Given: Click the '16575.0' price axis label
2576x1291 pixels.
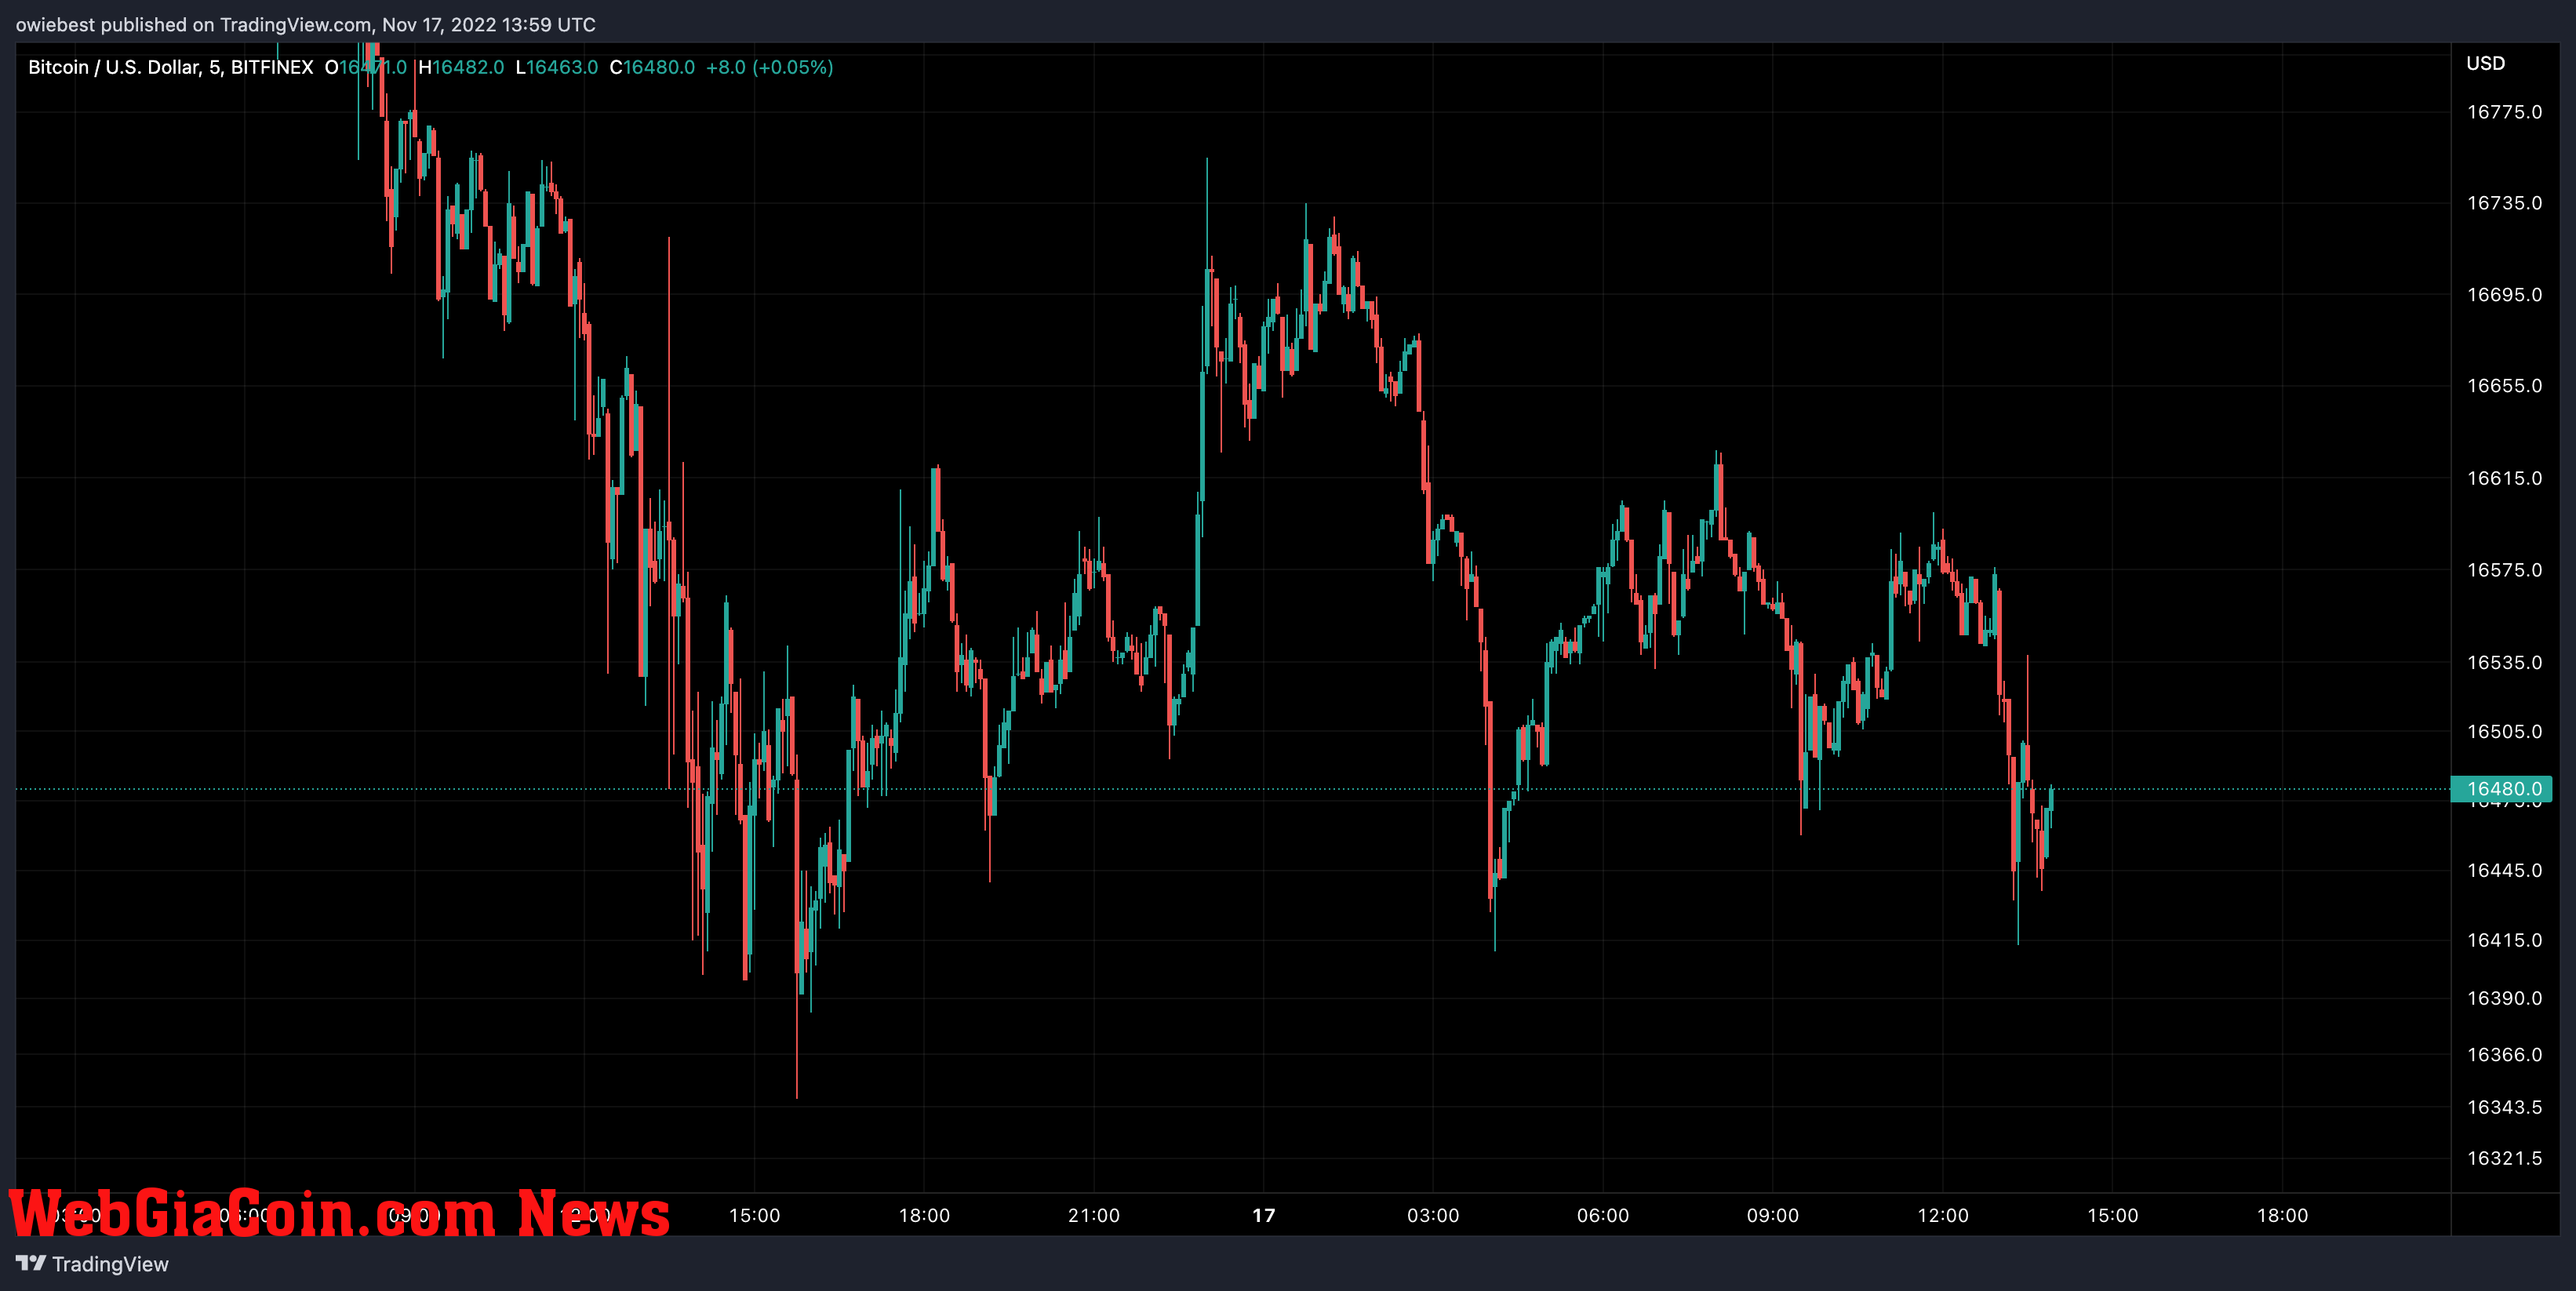Looking at the screenshot, I should pyautogui.click(x=2504, y=570).
